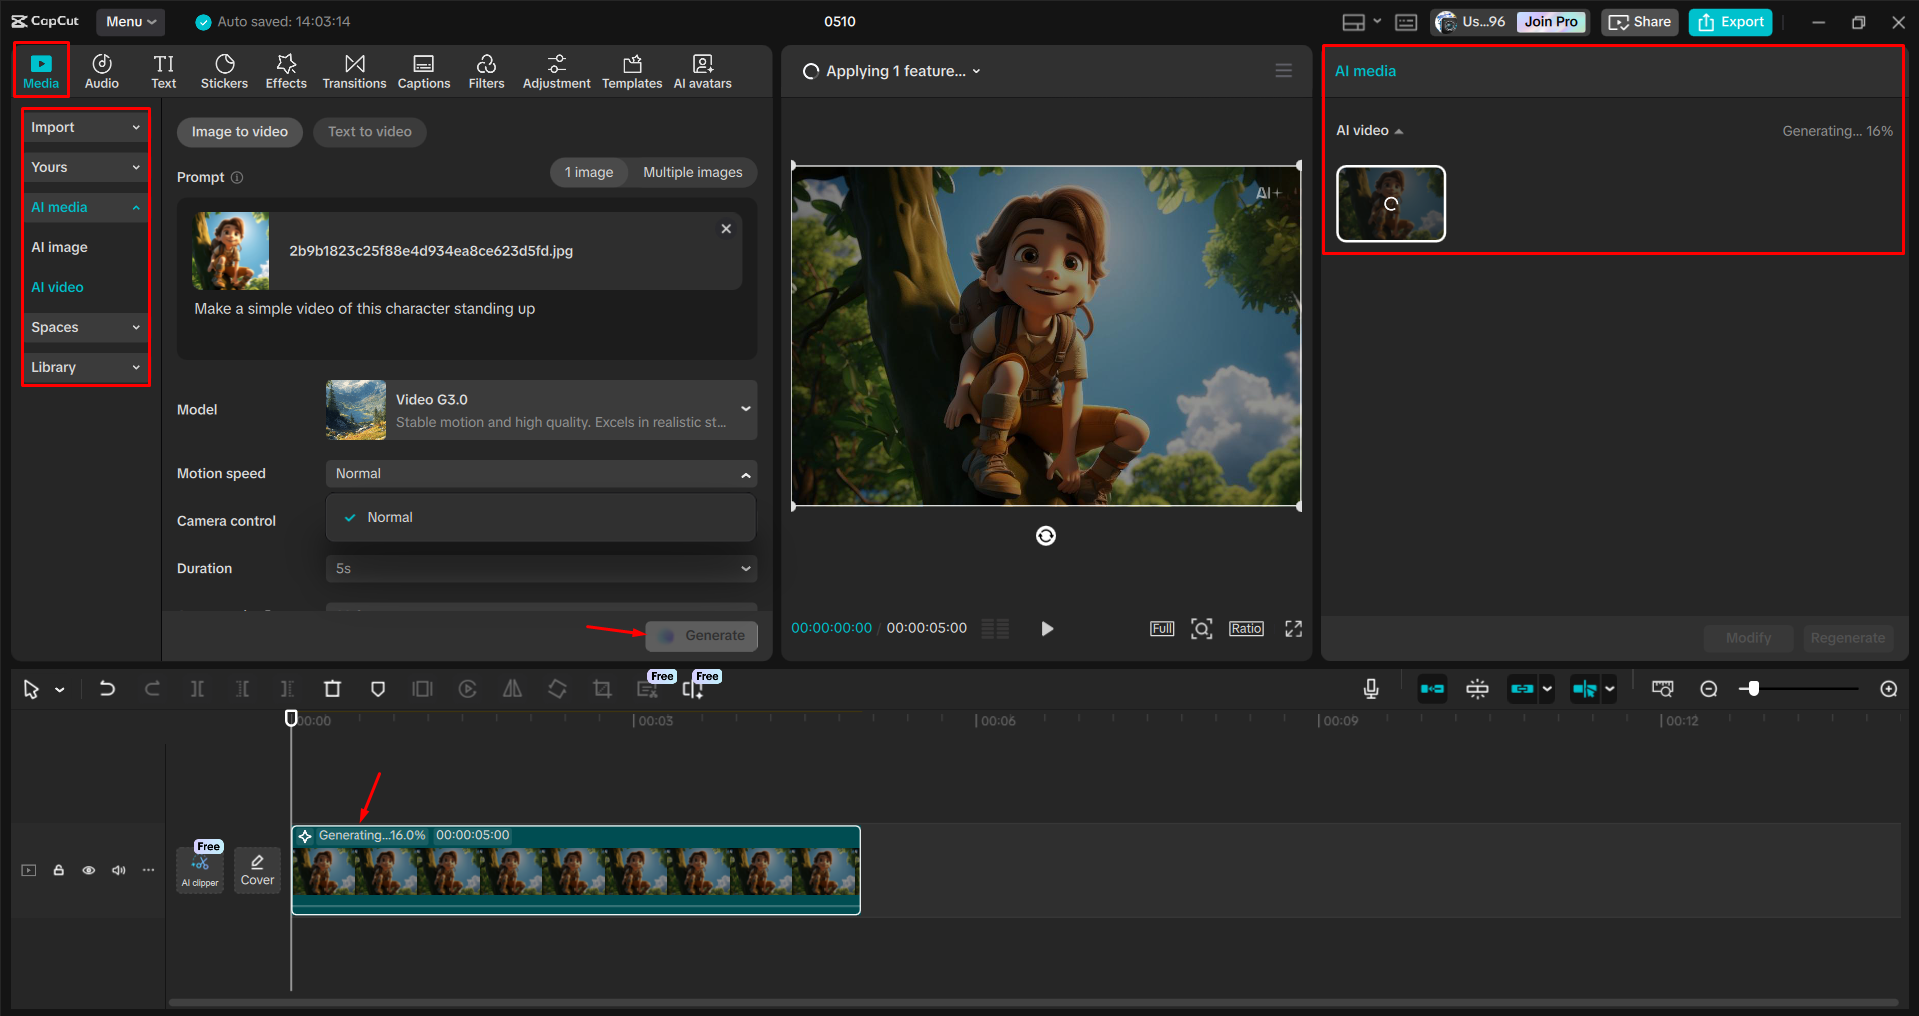Expand the Video G3.0 model dropdown

click(x=745, y=409)
